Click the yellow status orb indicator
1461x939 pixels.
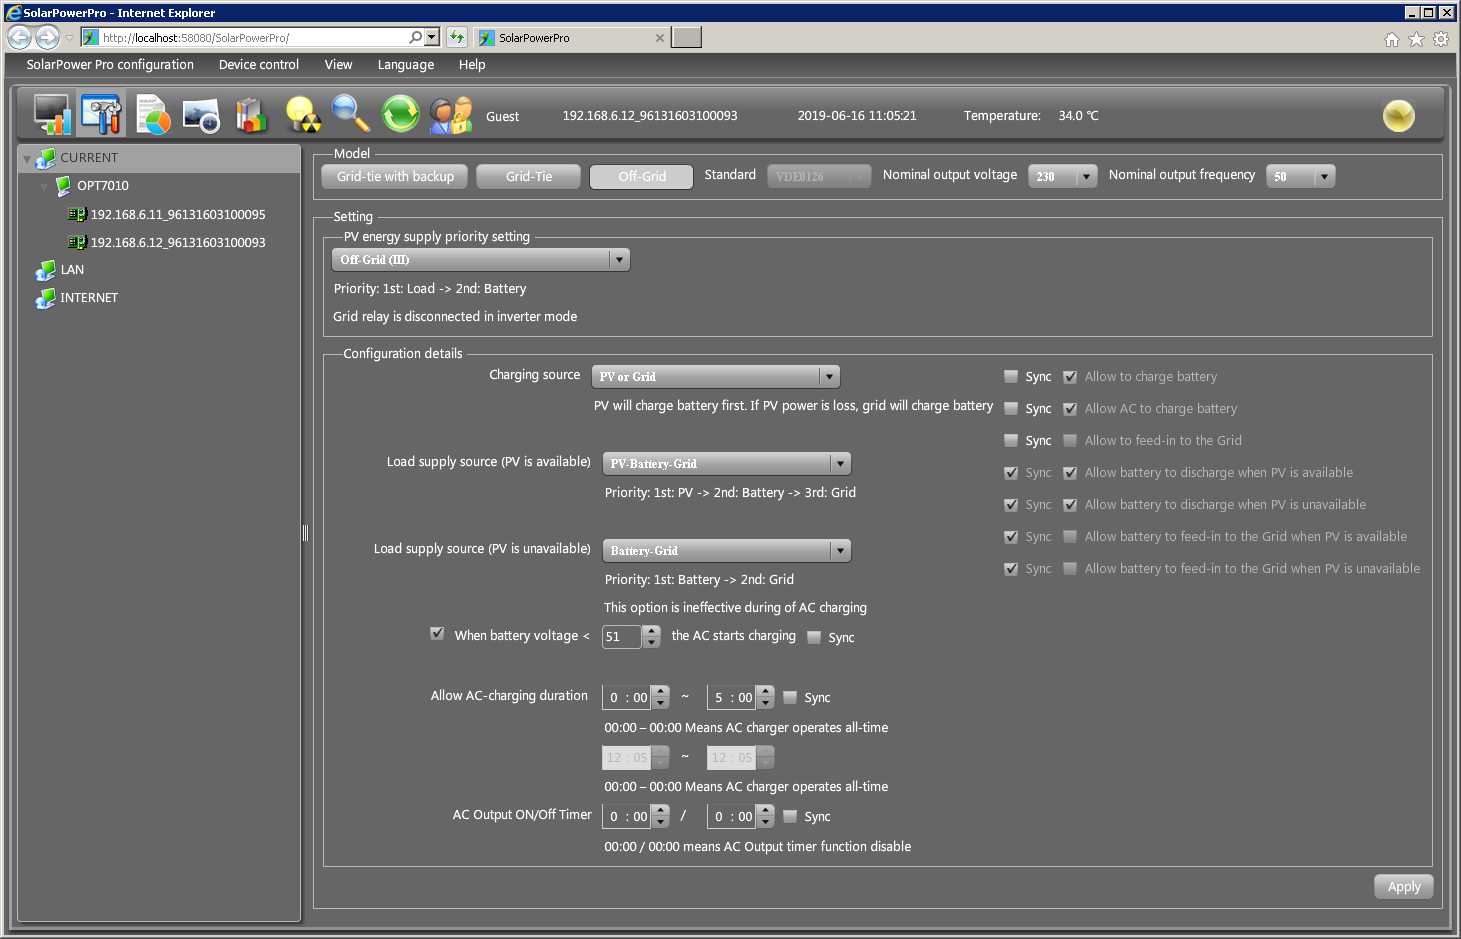point(1398,116)
